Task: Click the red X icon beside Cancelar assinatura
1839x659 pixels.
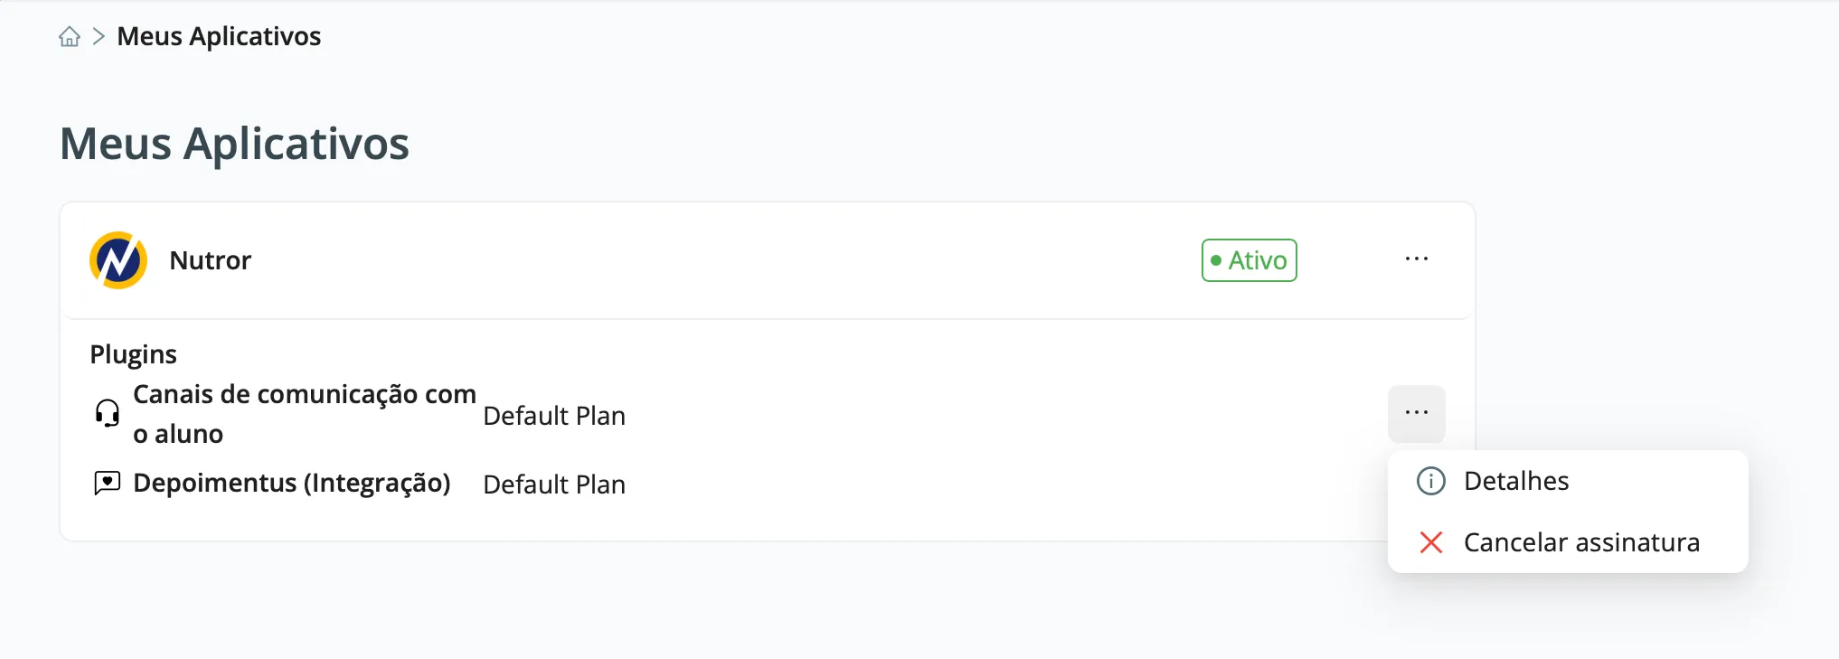Action: click(1431, 543)
